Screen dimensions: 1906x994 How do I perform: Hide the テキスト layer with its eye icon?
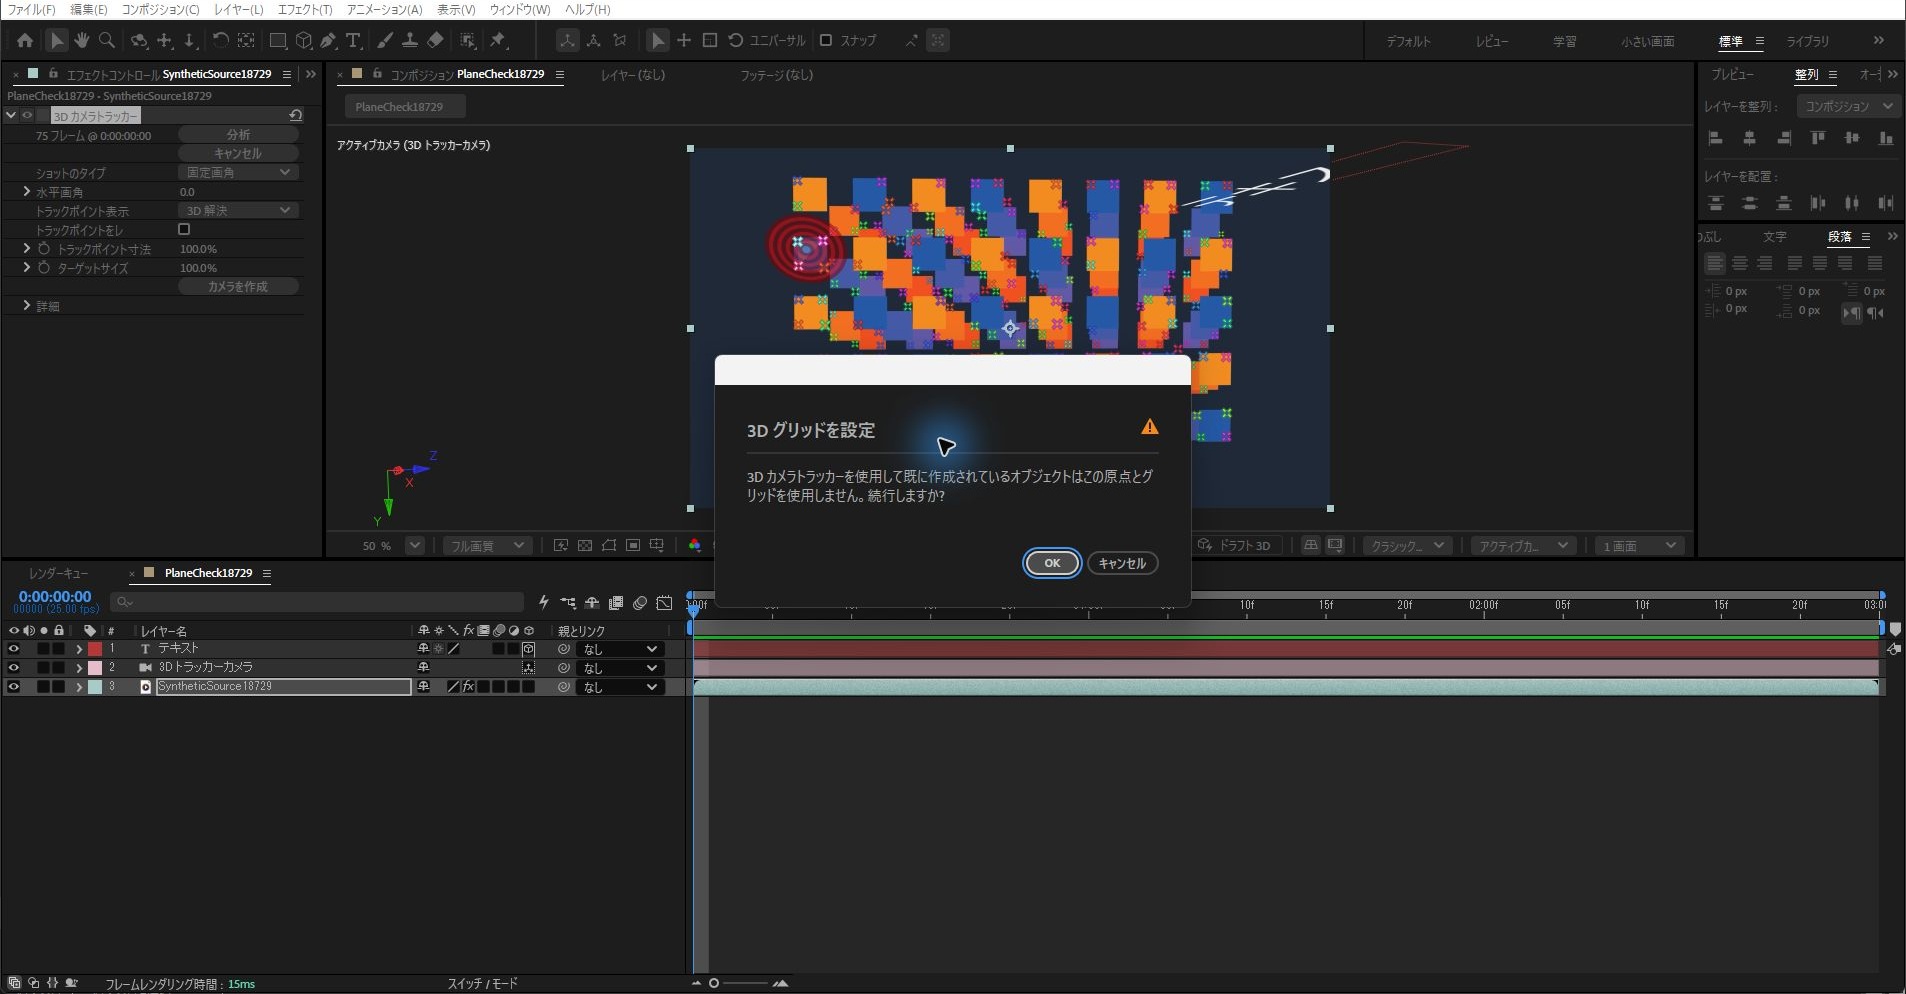coord(13,649)
